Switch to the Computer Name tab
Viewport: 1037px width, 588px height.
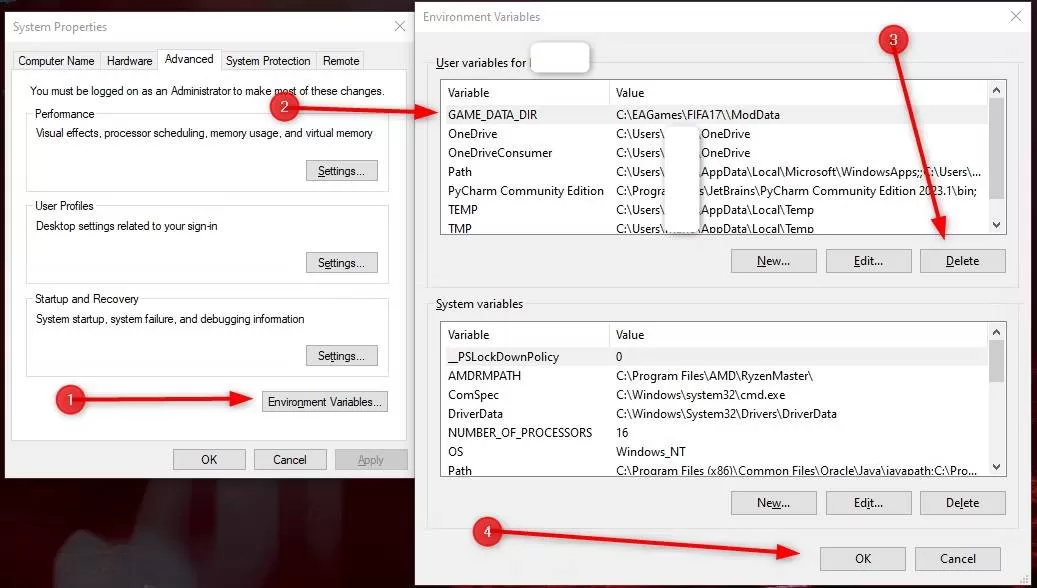coord(56,60)
